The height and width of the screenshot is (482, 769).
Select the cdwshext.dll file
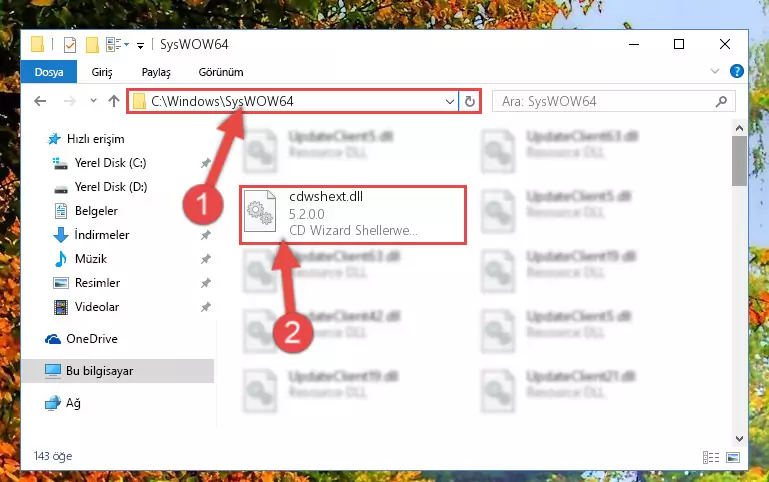coord(353,214)
